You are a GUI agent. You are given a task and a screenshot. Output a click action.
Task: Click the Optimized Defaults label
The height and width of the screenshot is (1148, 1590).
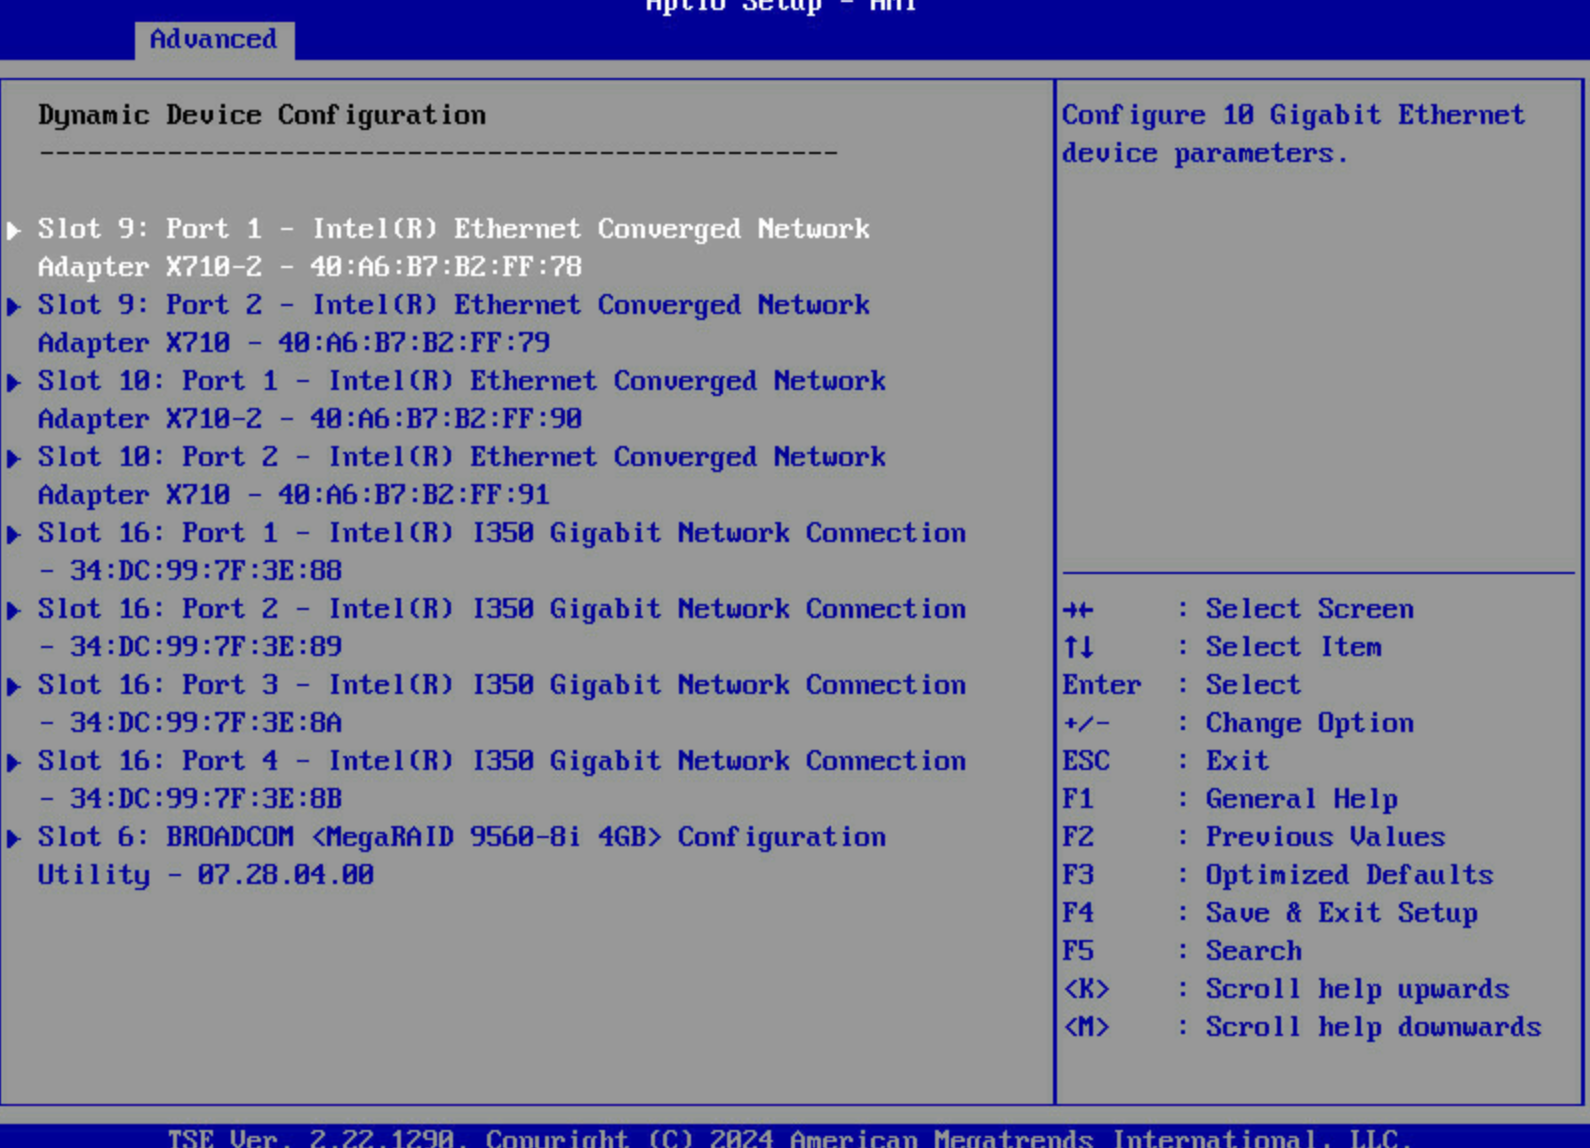(1350, 875)
